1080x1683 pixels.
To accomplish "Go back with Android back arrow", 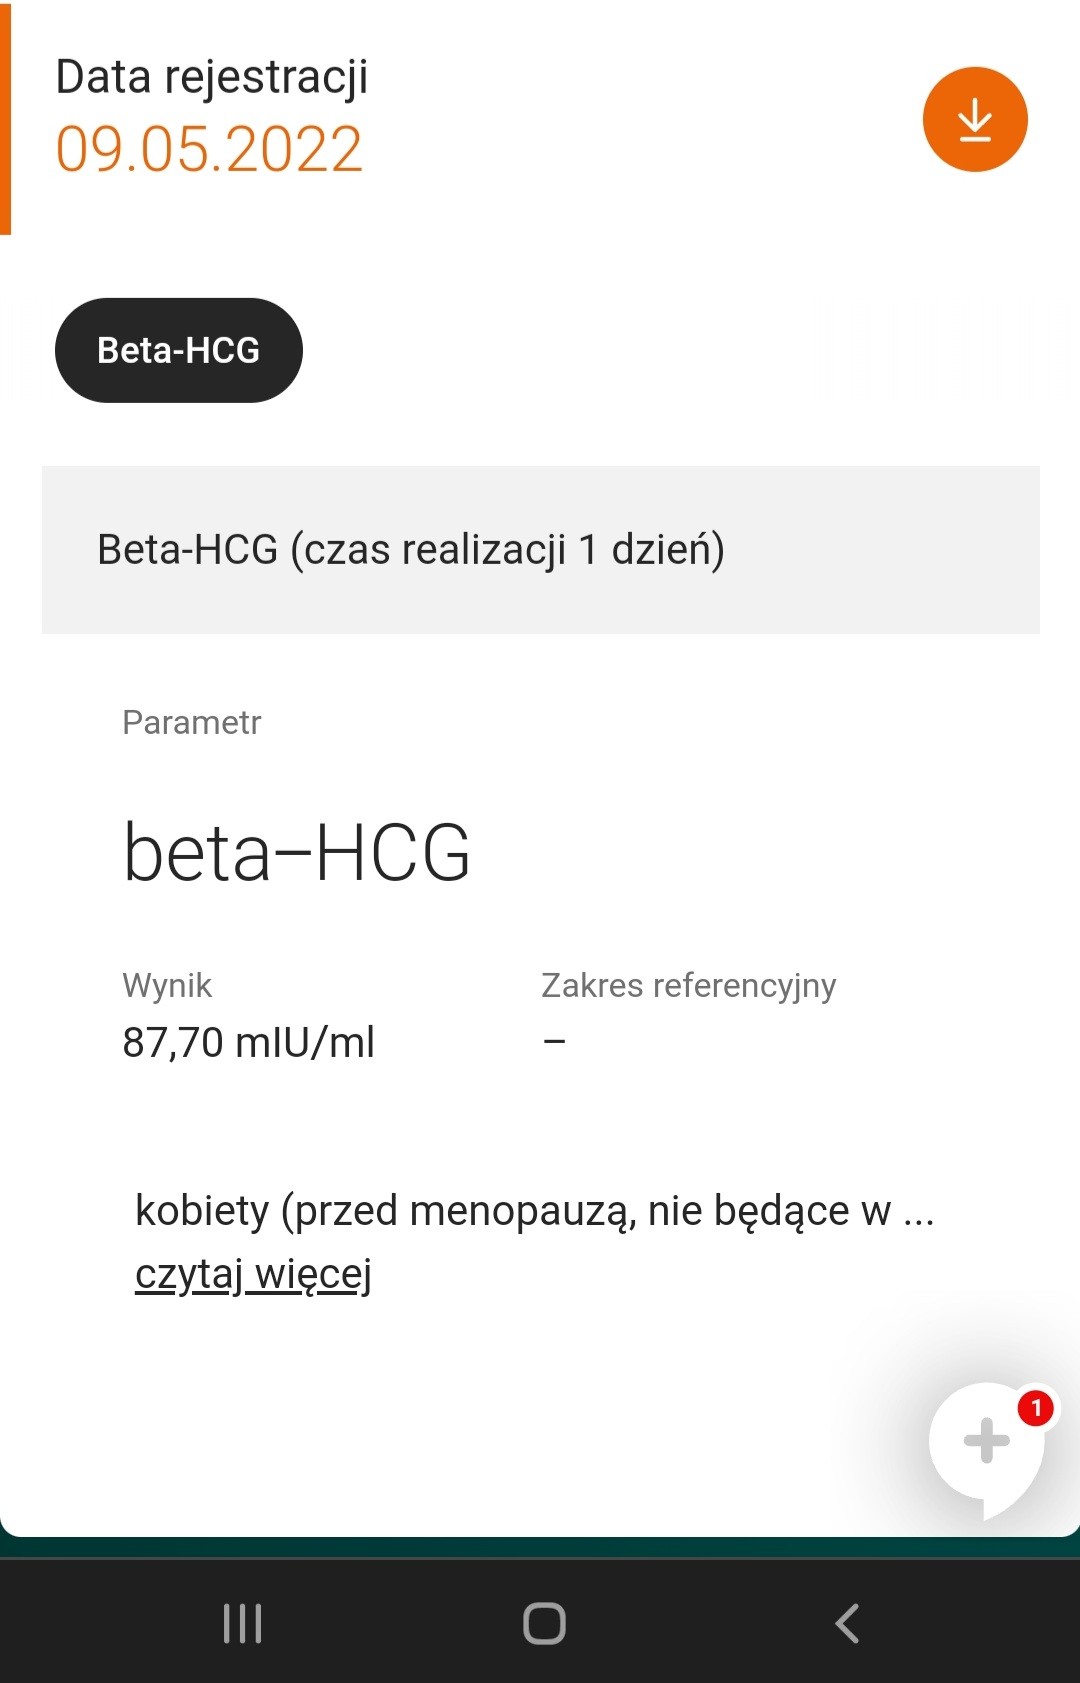I will (847, 1622).
